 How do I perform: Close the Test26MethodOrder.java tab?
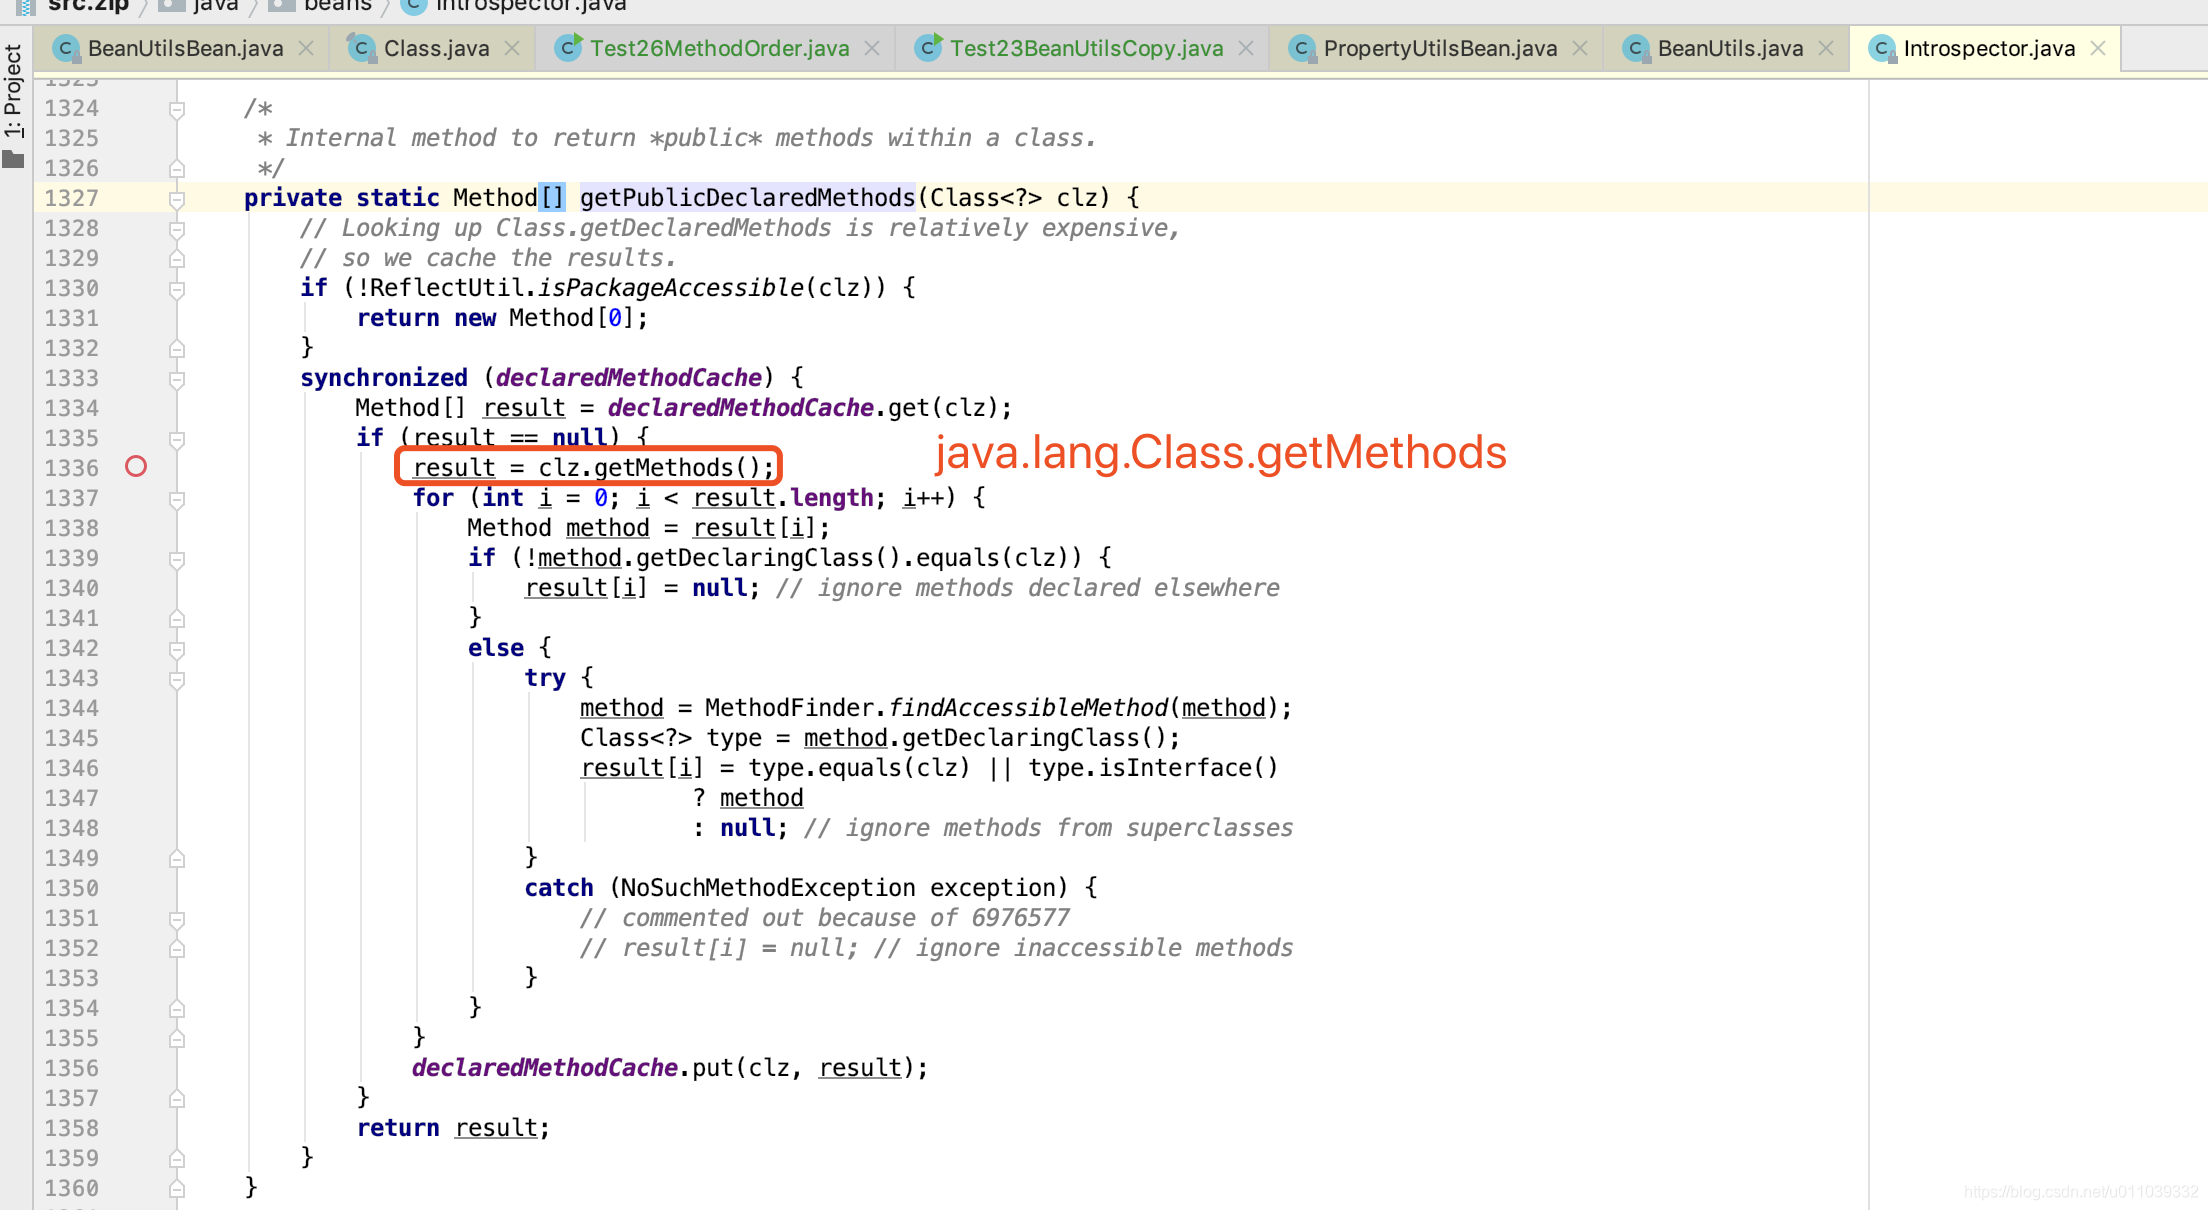pos(871,47)
